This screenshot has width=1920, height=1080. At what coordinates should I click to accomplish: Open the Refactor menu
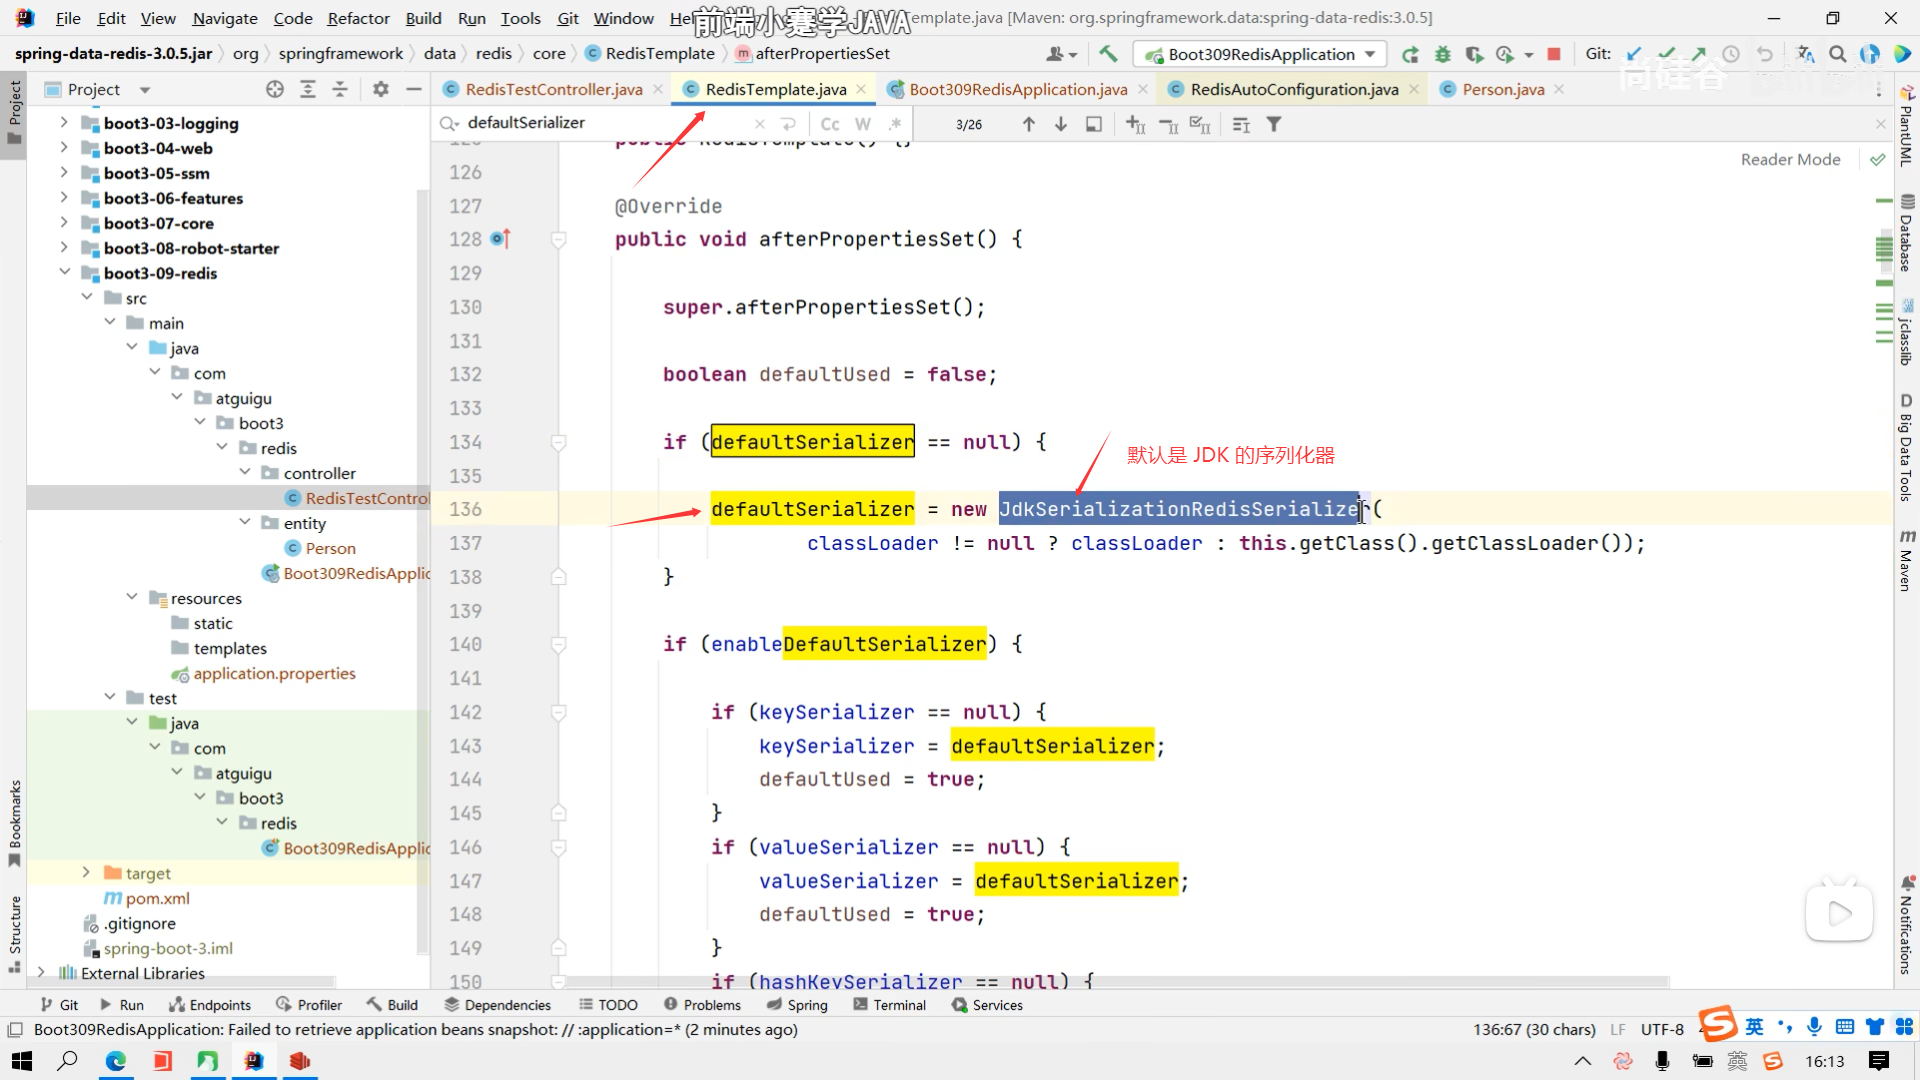pyautogui.click(x=358, y=18)
